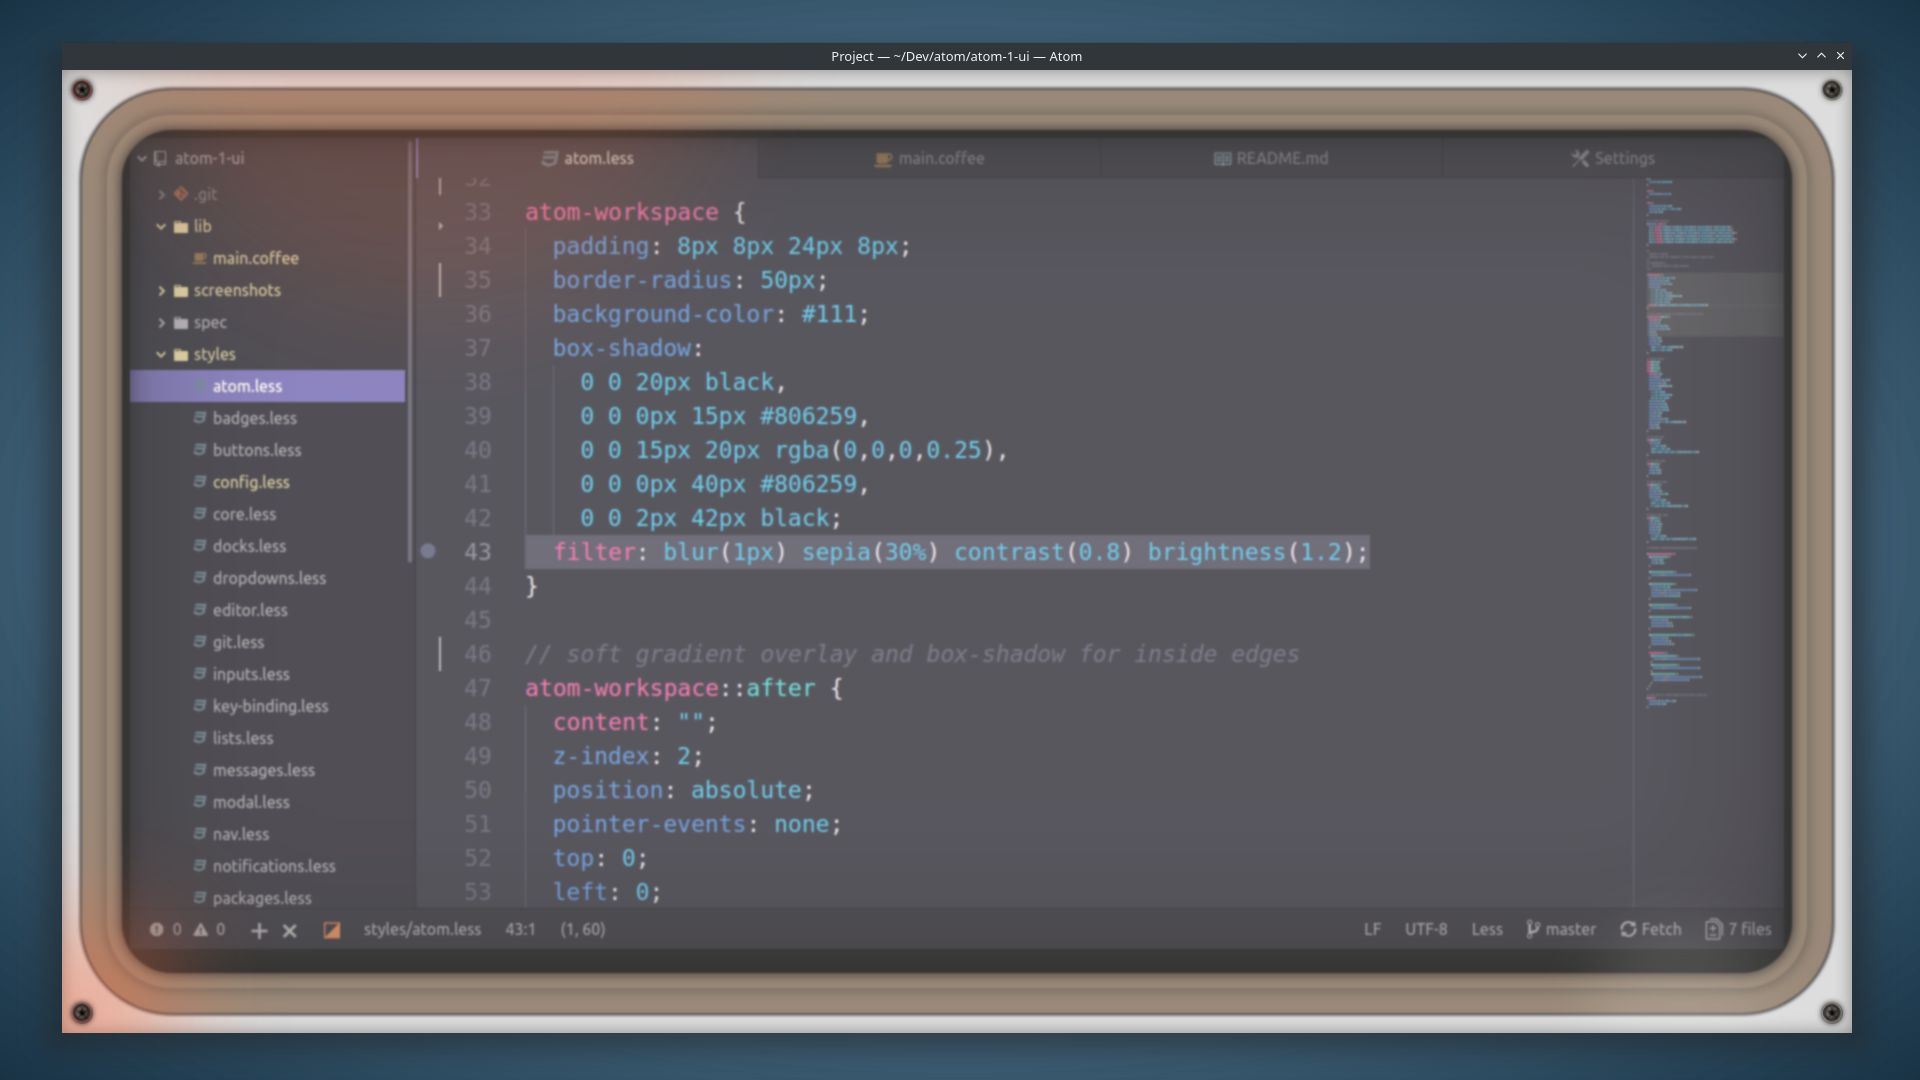Toggle the breakpoint dot on line 43

coord(428,551)
